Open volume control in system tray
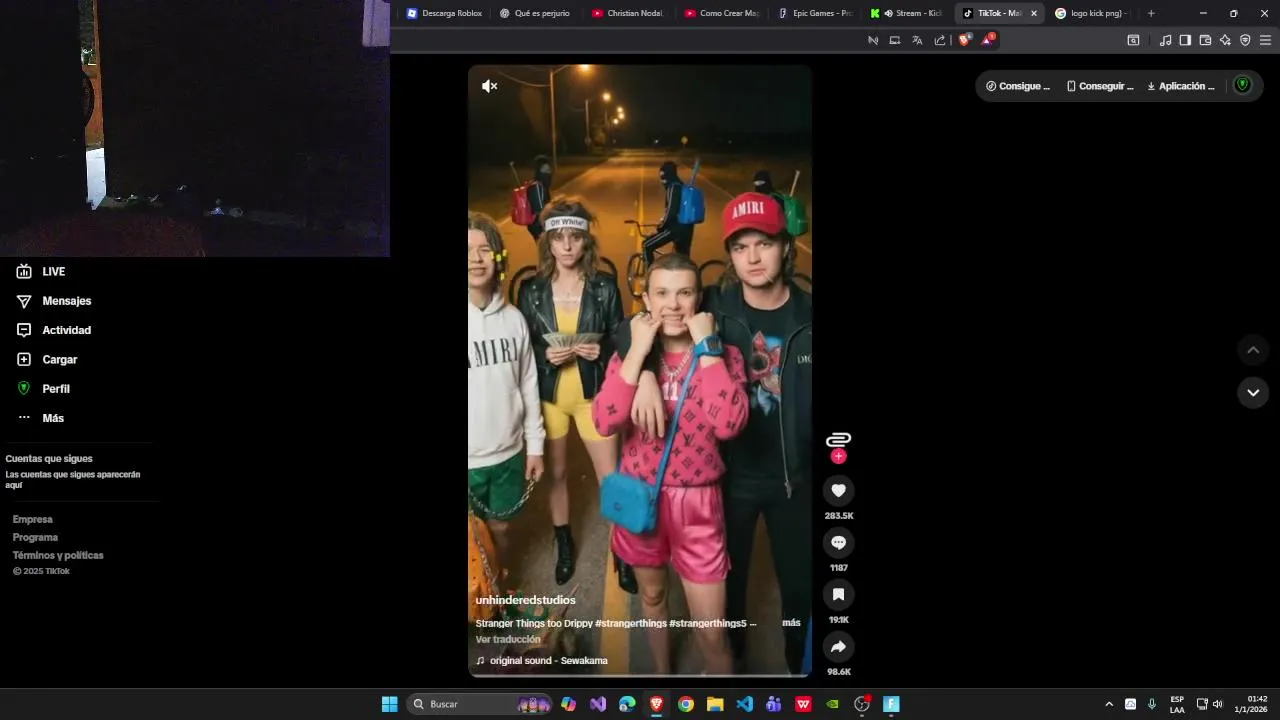This screenshot has height=720, width=1280. pyautogui.click(x=1217, y=704)
